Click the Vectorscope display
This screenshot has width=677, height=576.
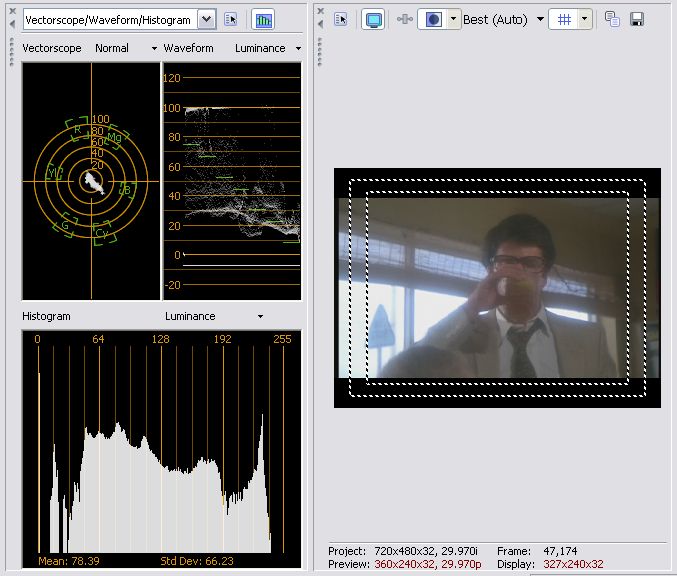(x=91, y=181)
